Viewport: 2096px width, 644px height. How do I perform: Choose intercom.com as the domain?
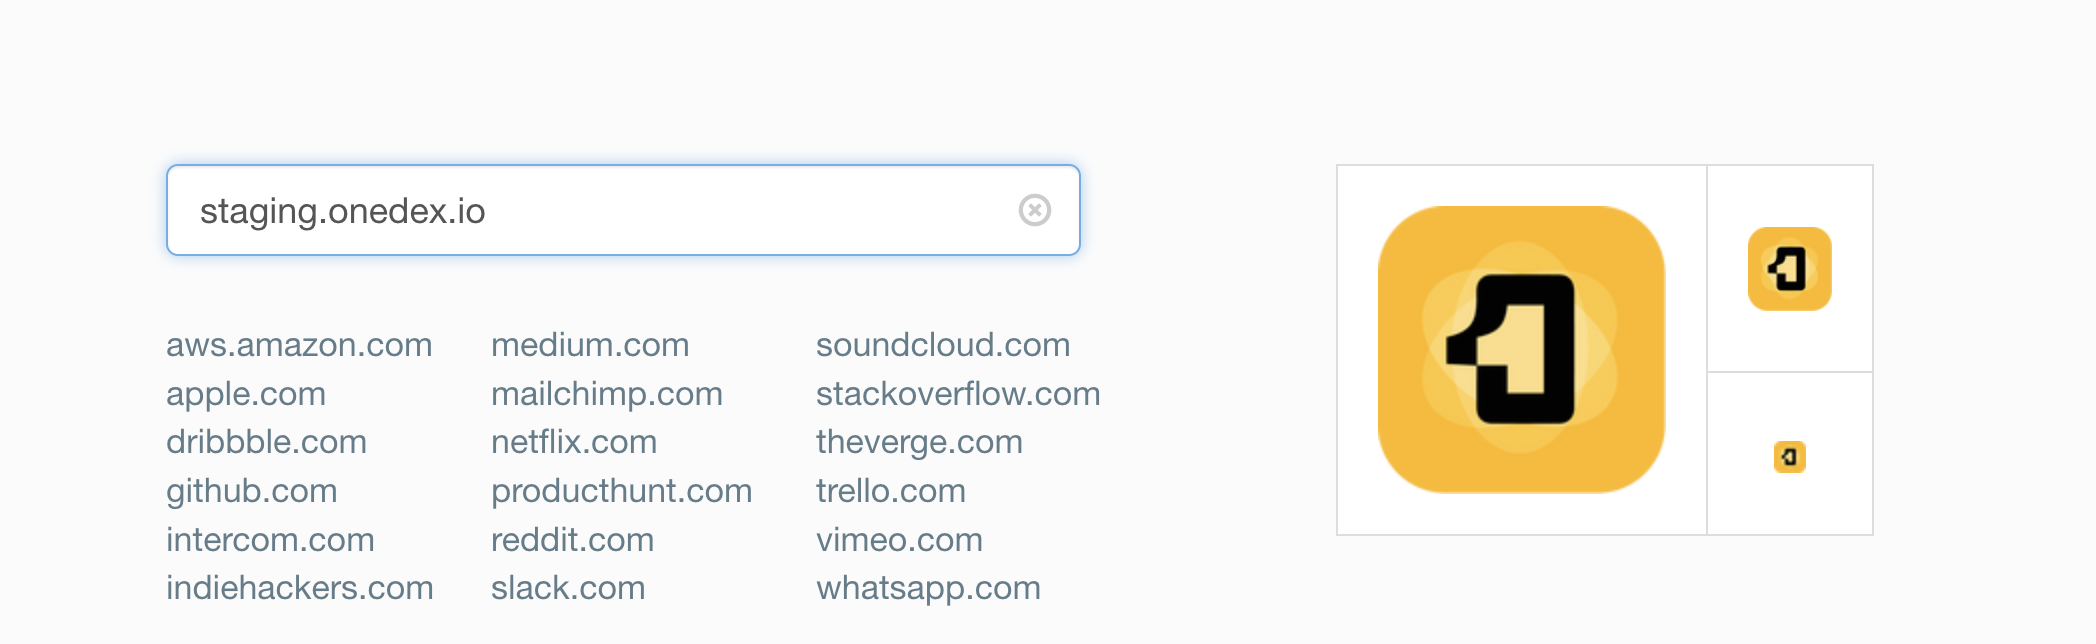(270, 540)
